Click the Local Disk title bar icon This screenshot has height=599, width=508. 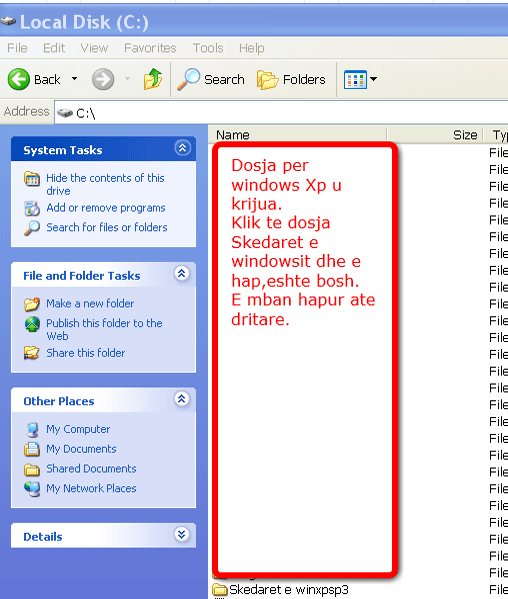(8, 22)
